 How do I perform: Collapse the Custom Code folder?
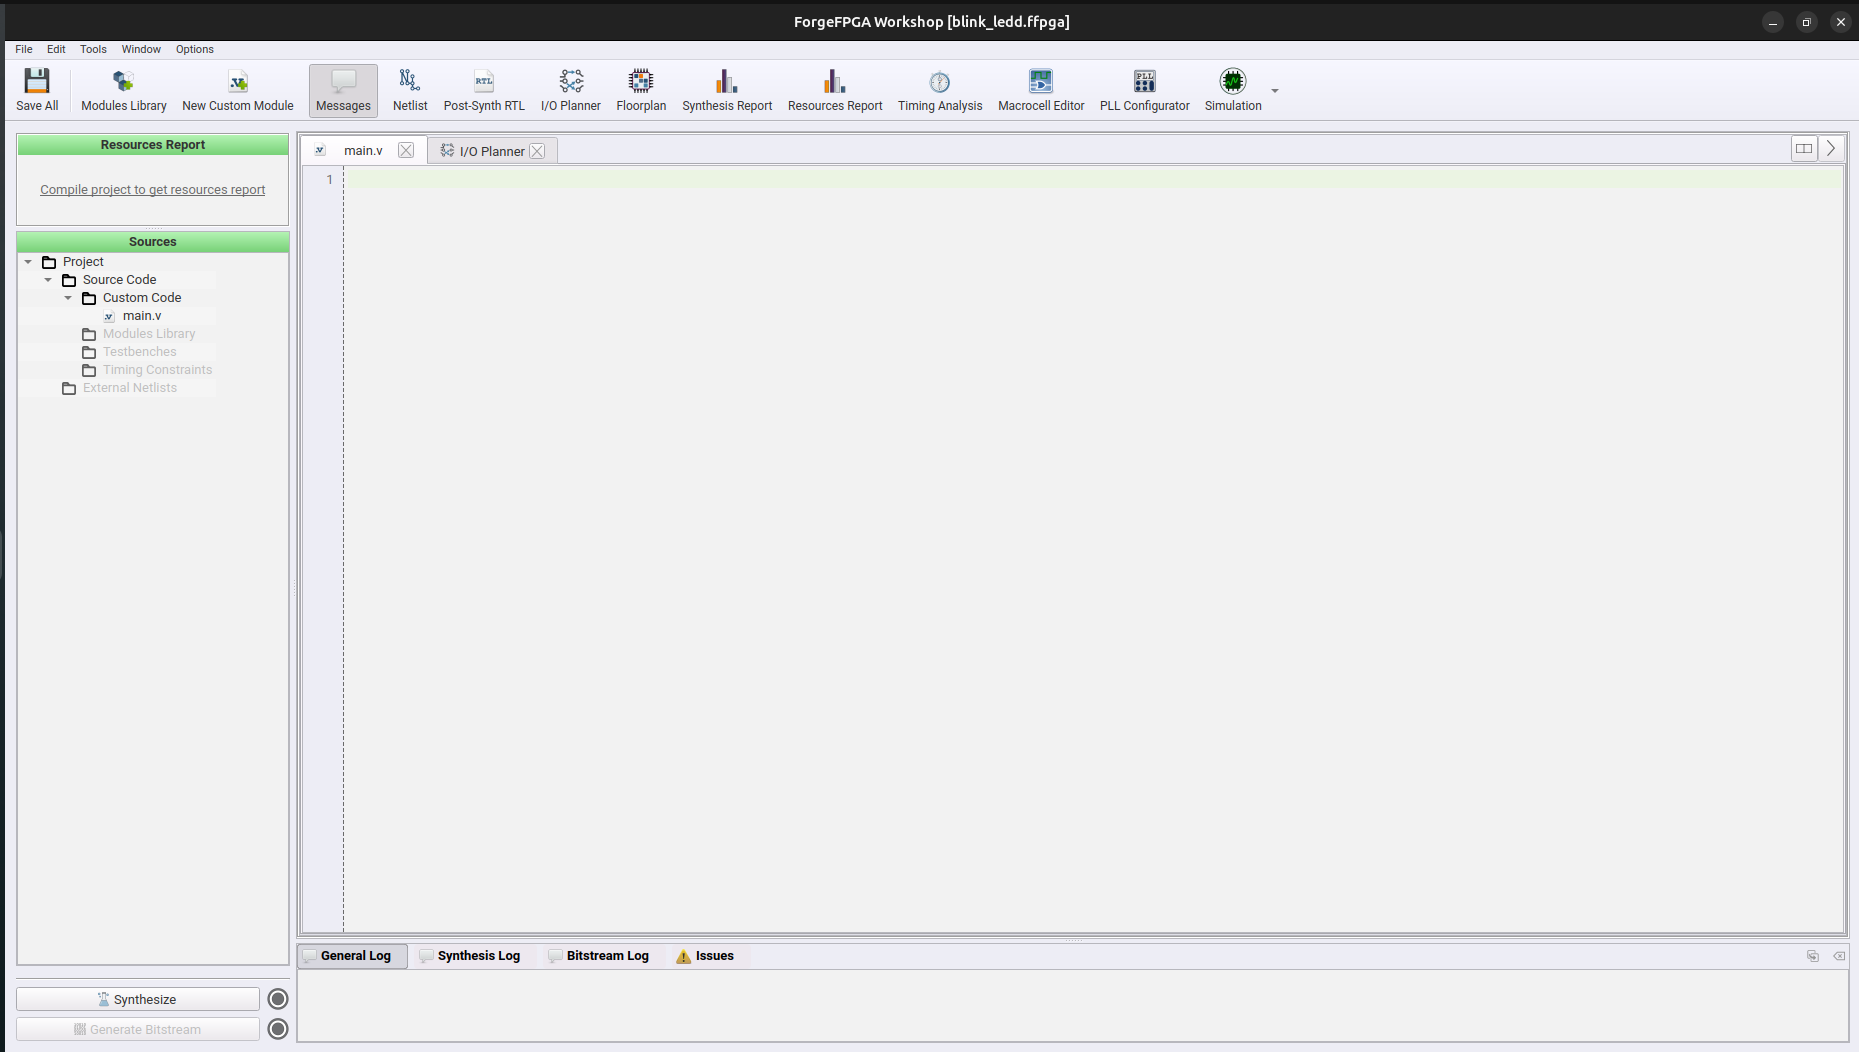pyautogui.click(x=68, y=298)
